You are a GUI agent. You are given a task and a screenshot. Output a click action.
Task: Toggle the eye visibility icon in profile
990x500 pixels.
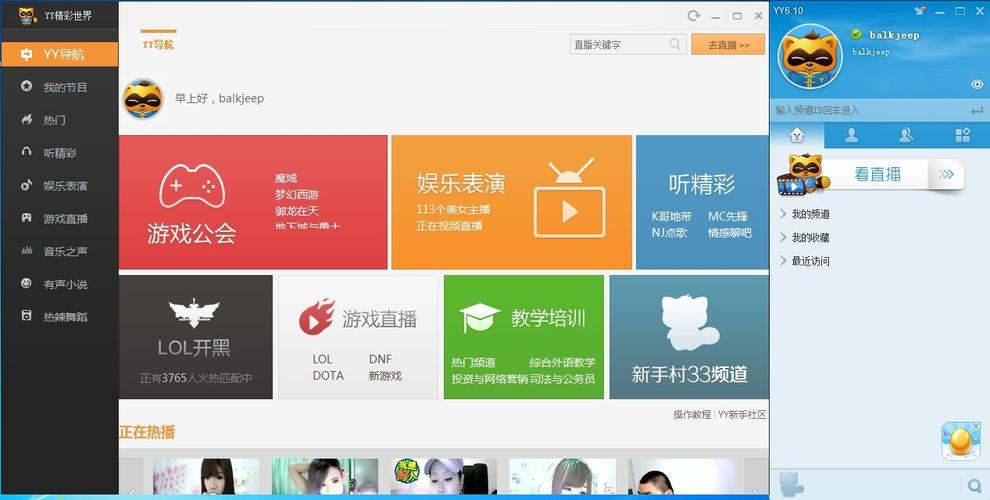(977, 85)
